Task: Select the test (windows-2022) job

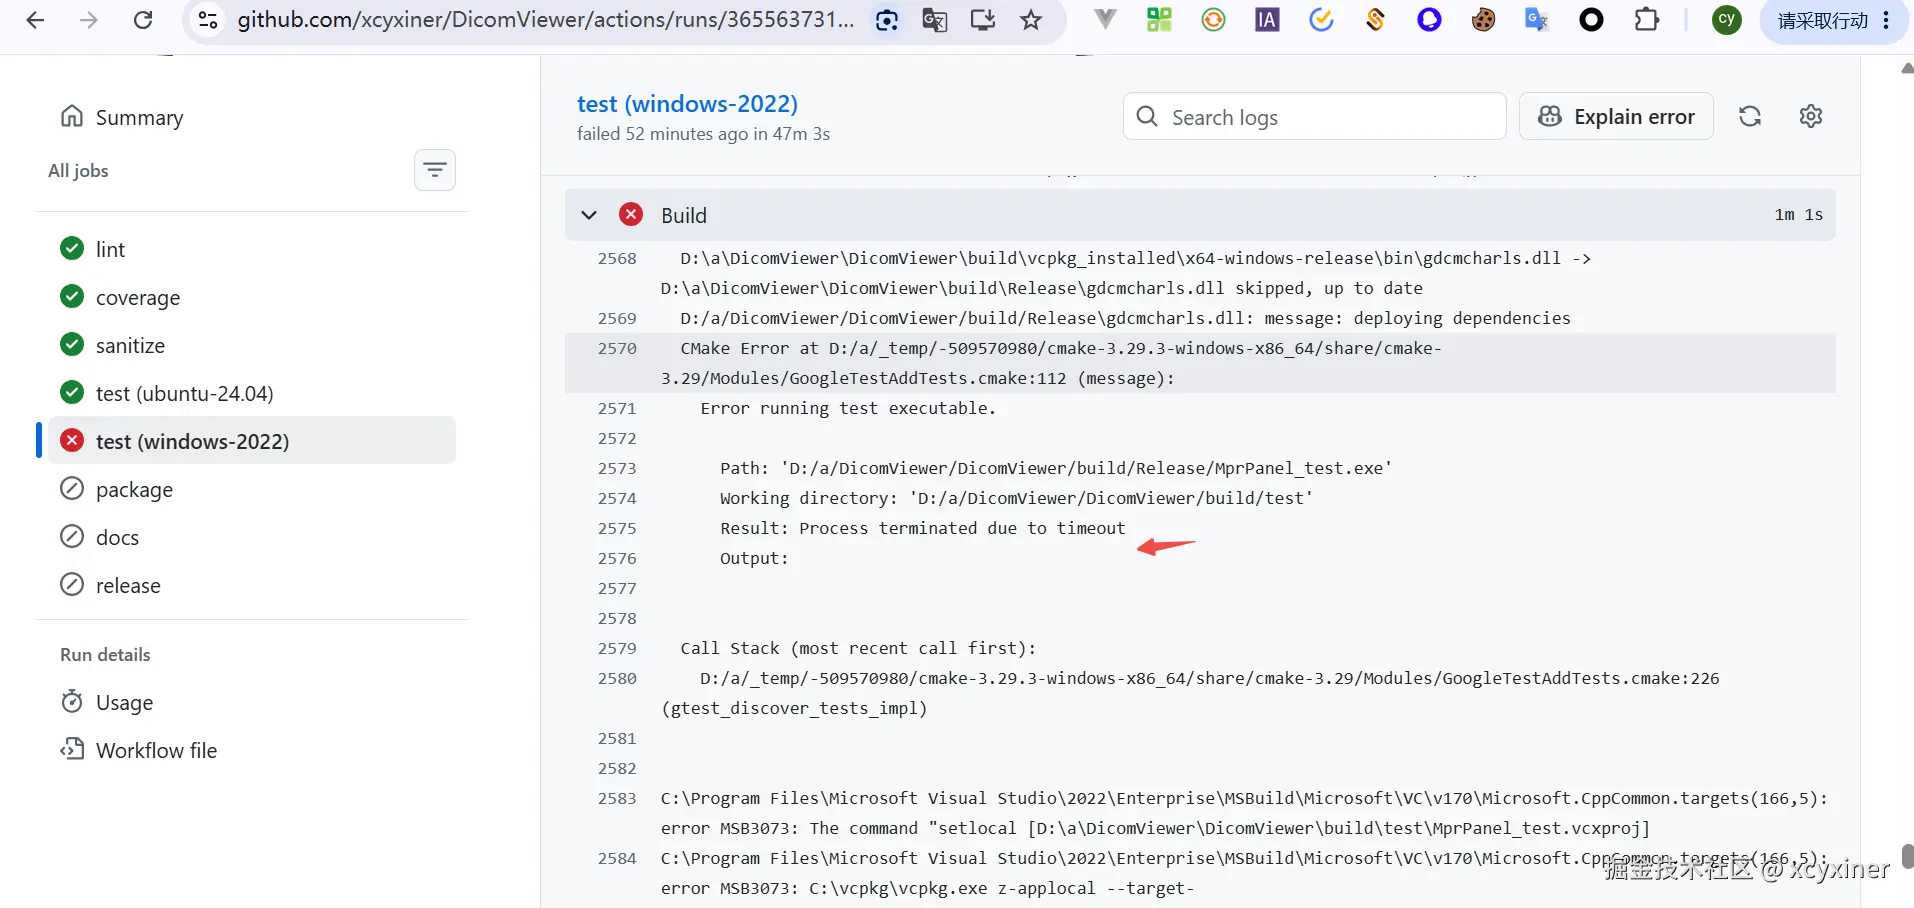Action: pyautogui.click(x=252, y=441)
